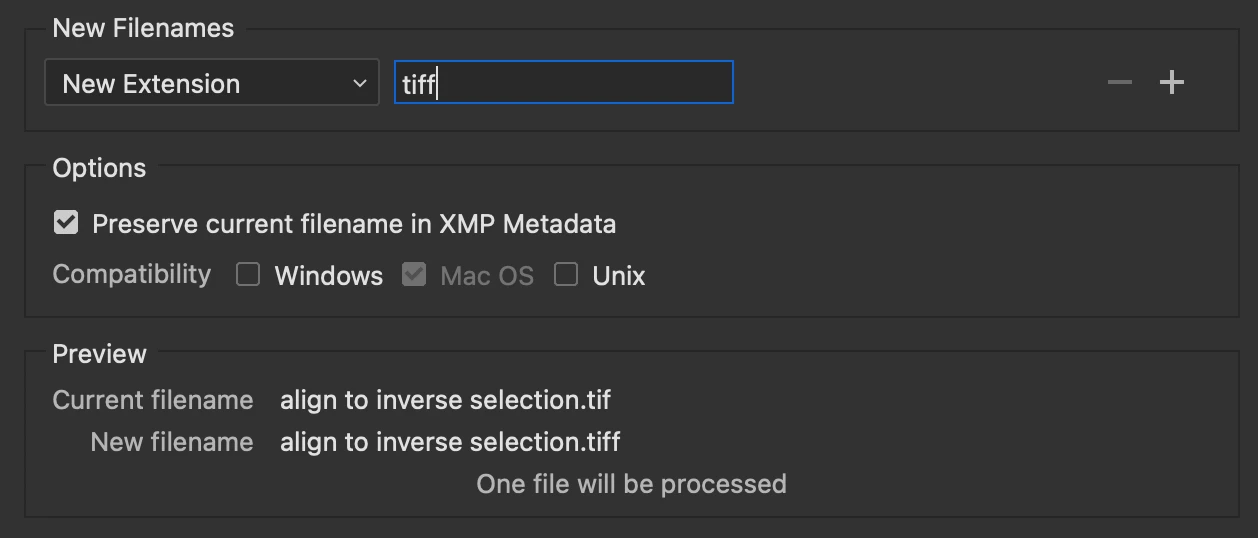Click the new filename 'align to inverse selection.tiff'

point(450,442)
